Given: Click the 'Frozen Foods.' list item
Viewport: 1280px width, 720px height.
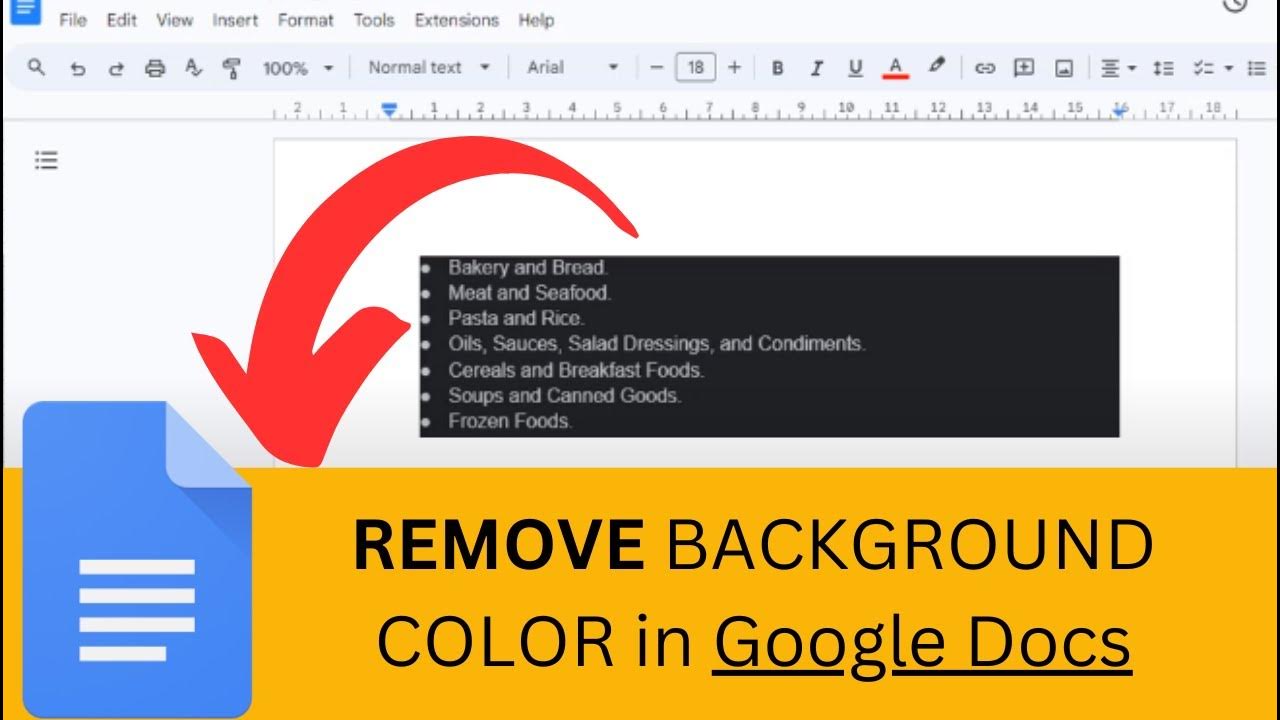Looking at the screenshot, I should click(x=510, y=421).
